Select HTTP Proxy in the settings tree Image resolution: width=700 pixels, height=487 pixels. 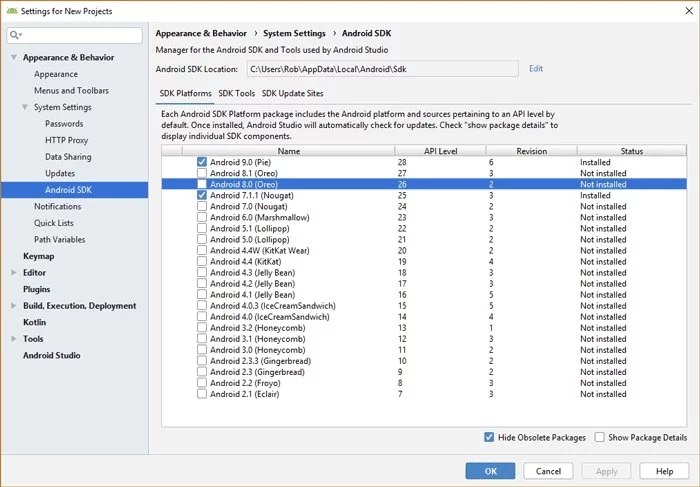point(66,140)
